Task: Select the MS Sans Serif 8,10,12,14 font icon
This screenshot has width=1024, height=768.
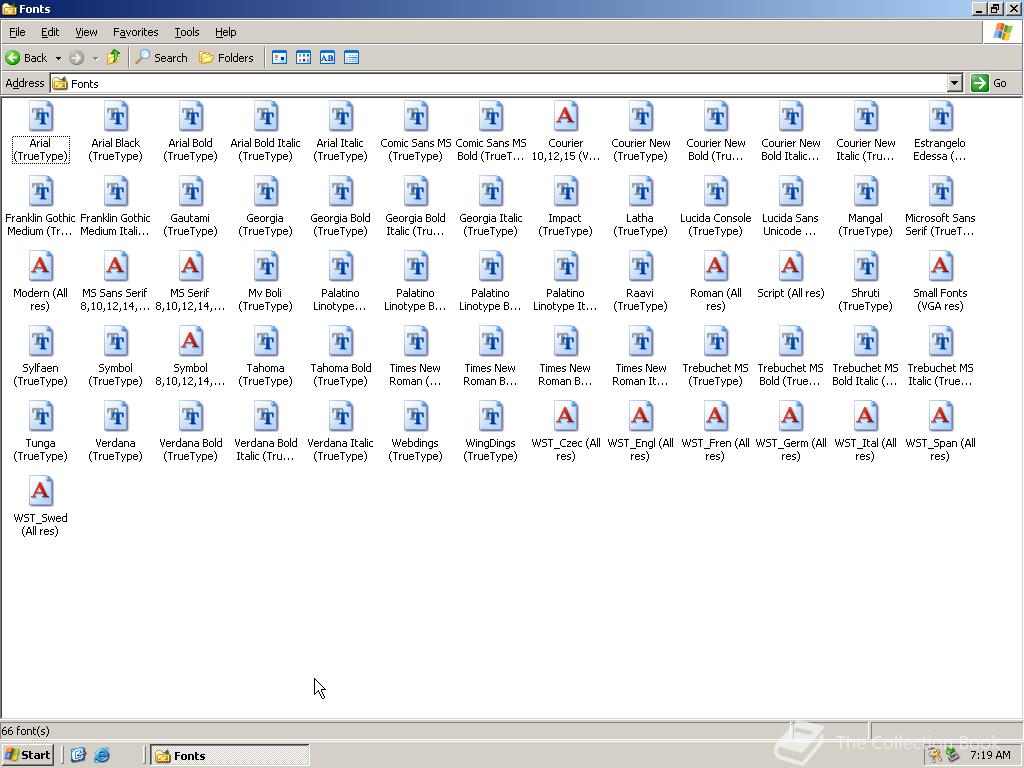Action: click(116, 267)
